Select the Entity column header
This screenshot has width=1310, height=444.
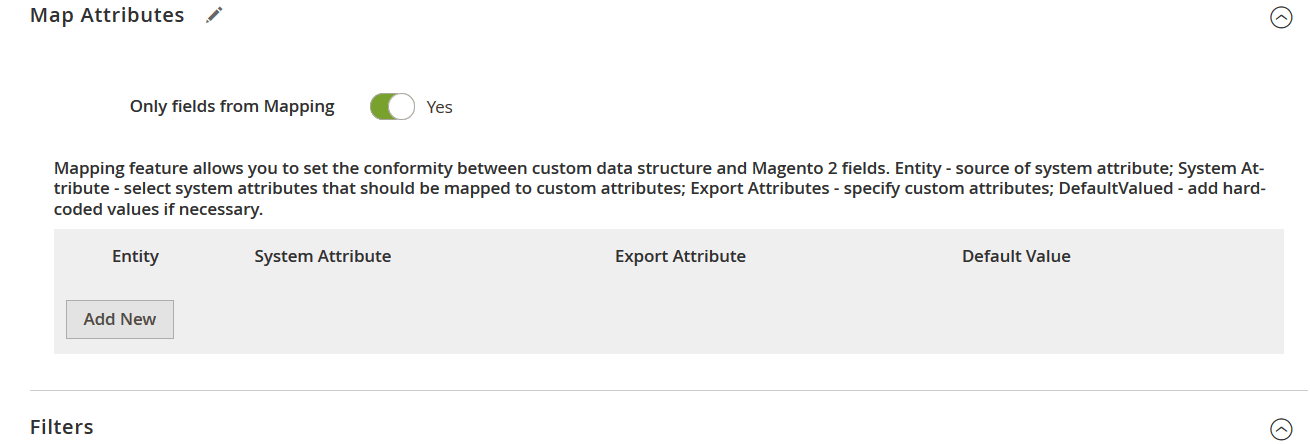(x=135, y=256)
